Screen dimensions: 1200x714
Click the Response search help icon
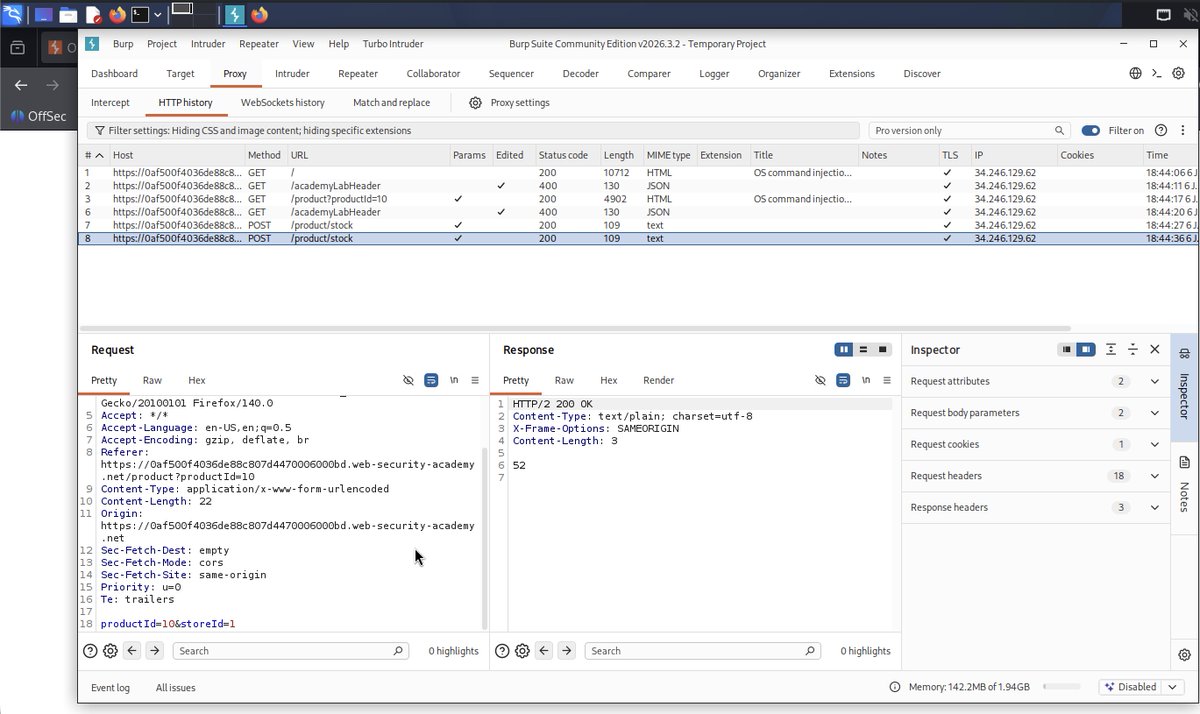[502, 651]
